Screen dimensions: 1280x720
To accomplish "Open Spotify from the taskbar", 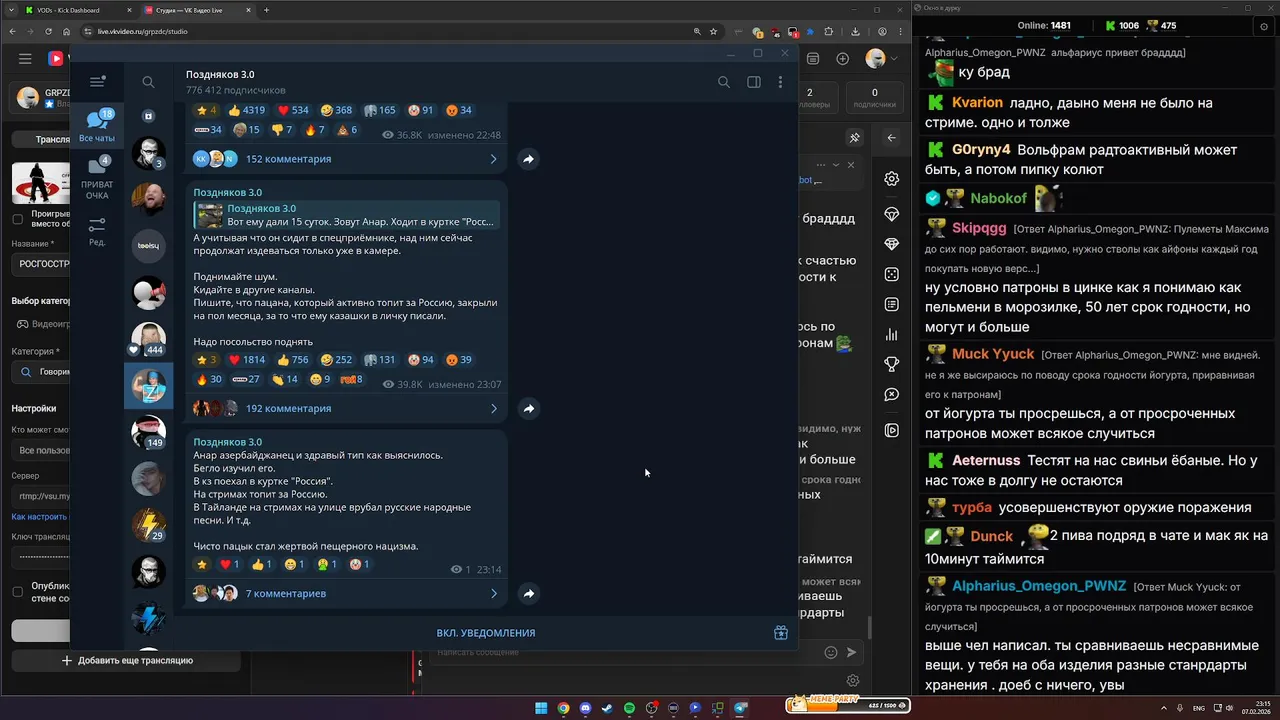I will (x=629, y=708).
